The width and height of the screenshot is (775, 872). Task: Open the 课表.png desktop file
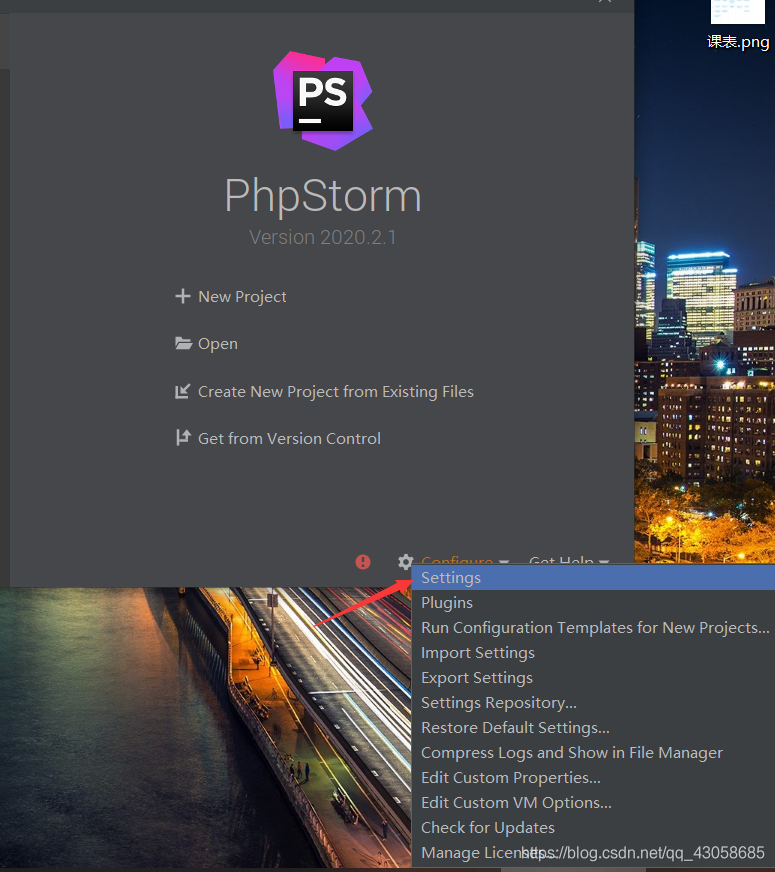pyautogui.click(x=738, y=25)
